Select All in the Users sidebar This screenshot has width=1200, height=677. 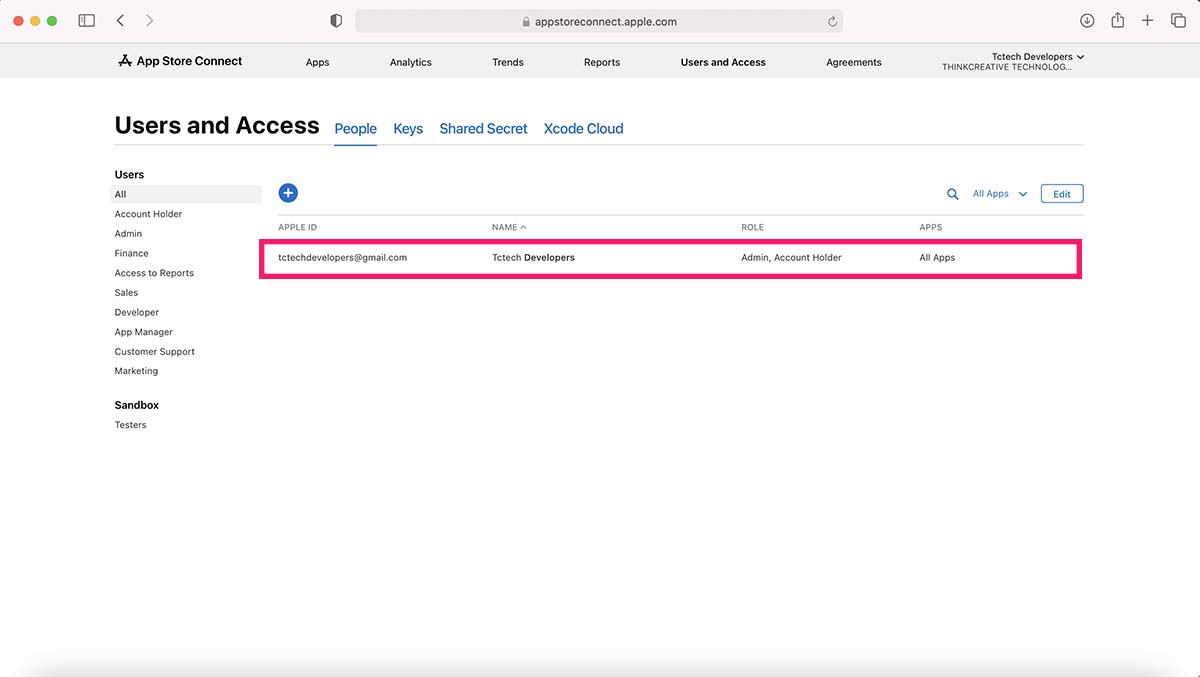[x=186, y=194]
